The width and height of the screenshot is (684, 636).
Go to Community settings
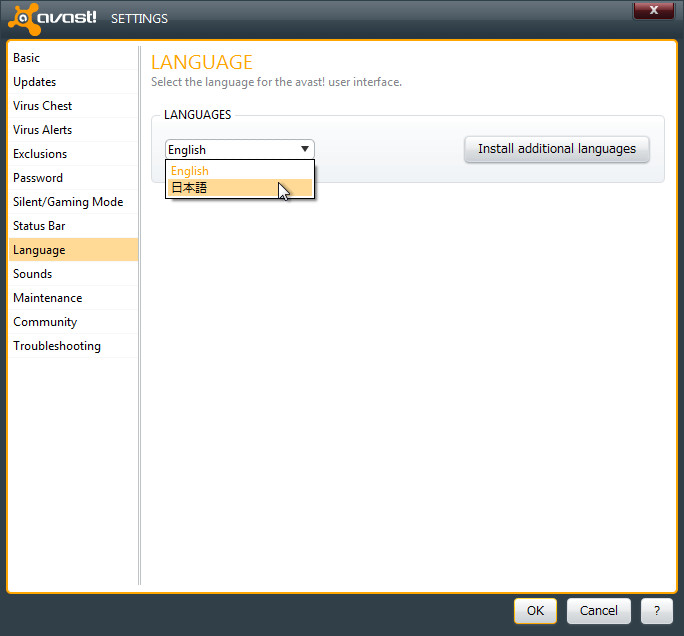tap(73, 322)
